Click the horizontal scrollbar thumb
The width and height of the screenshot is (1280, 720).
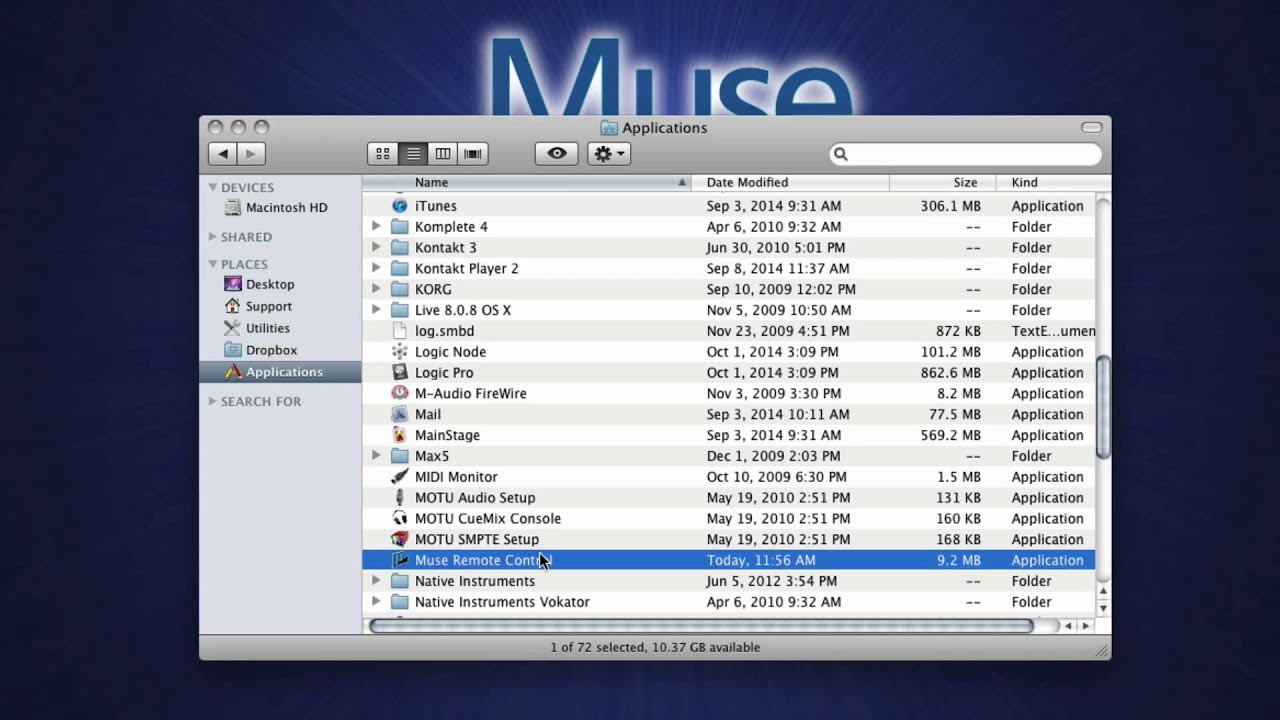pos(701,626)
